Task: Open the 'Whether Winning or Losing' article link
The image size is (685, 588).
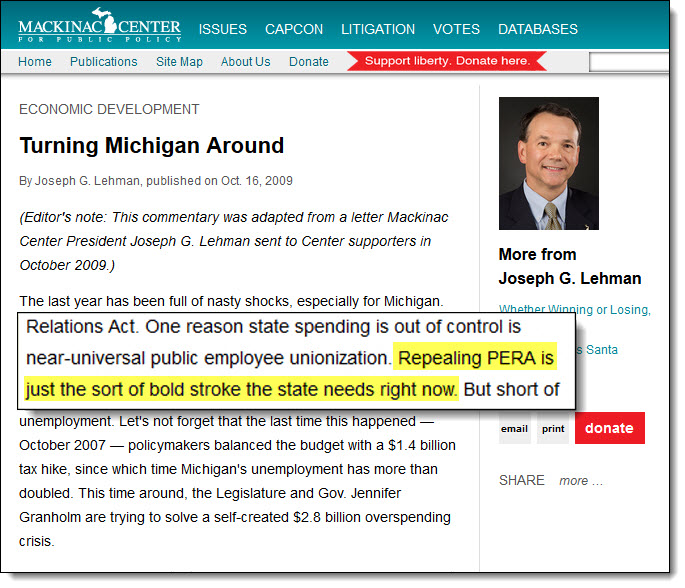Action: 574,310
